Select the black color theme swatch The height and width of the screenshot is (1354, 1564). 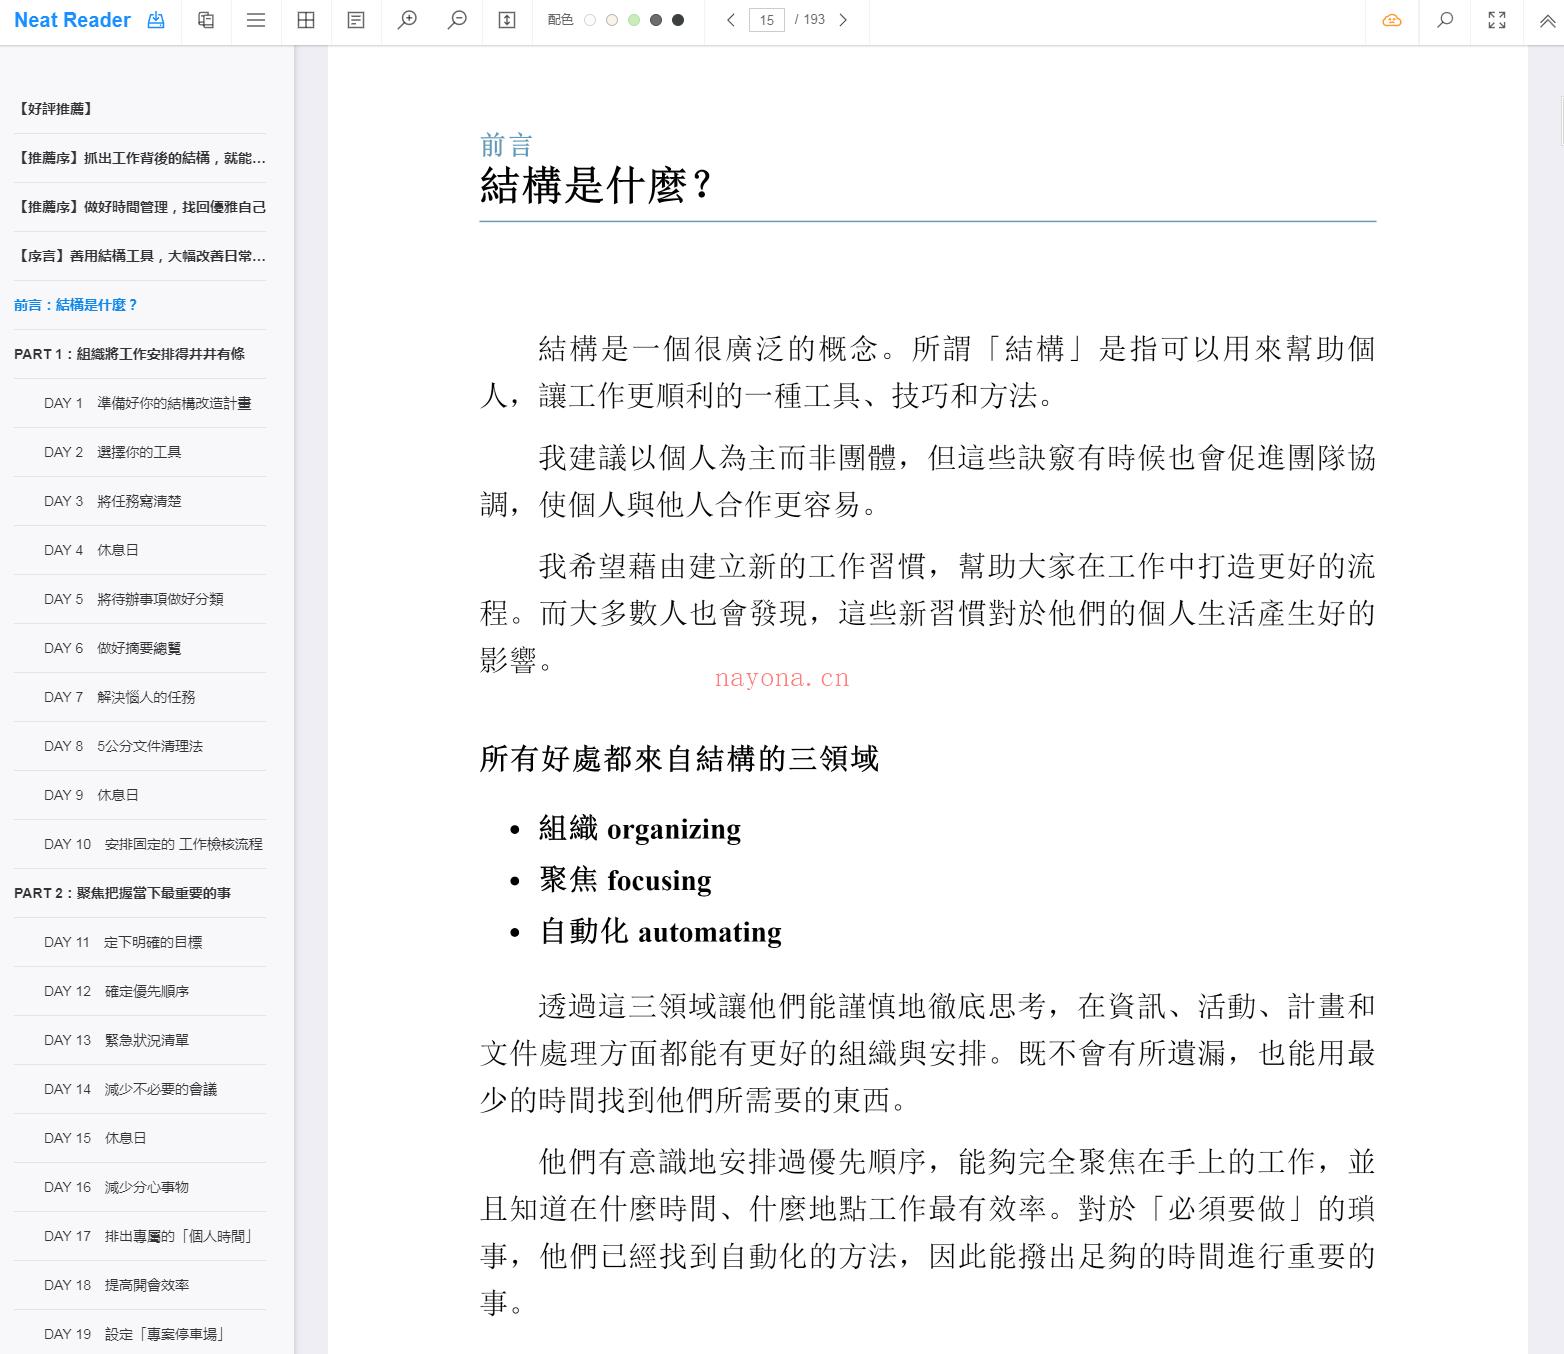click(678, 20)
